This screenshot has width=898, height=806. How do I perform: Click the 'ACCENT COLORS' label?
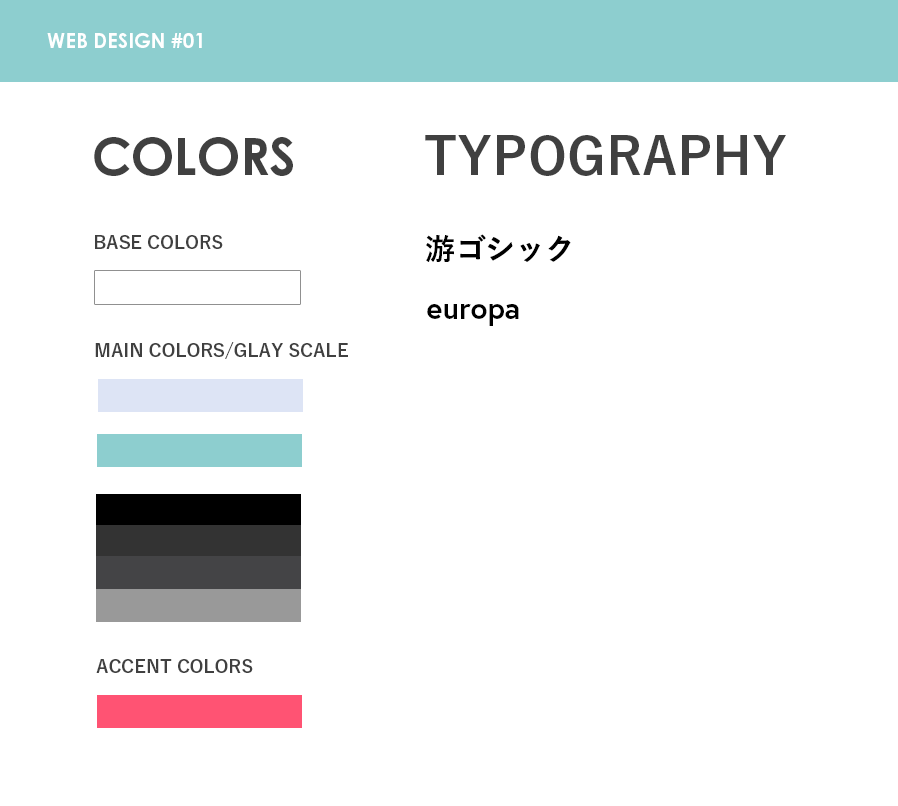click(174, 667)
